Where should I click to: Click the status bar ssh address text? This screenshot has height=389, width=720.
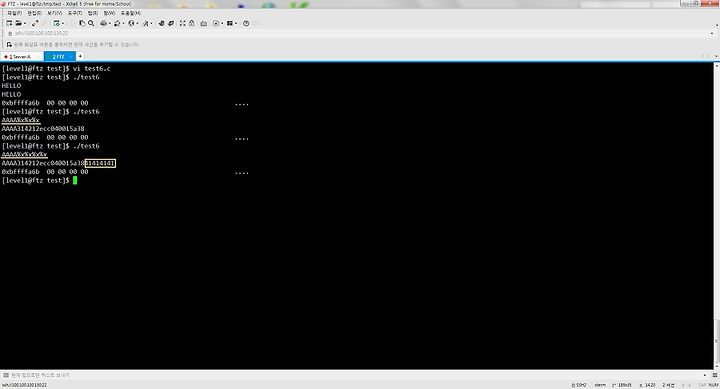[x=24, y=385]
